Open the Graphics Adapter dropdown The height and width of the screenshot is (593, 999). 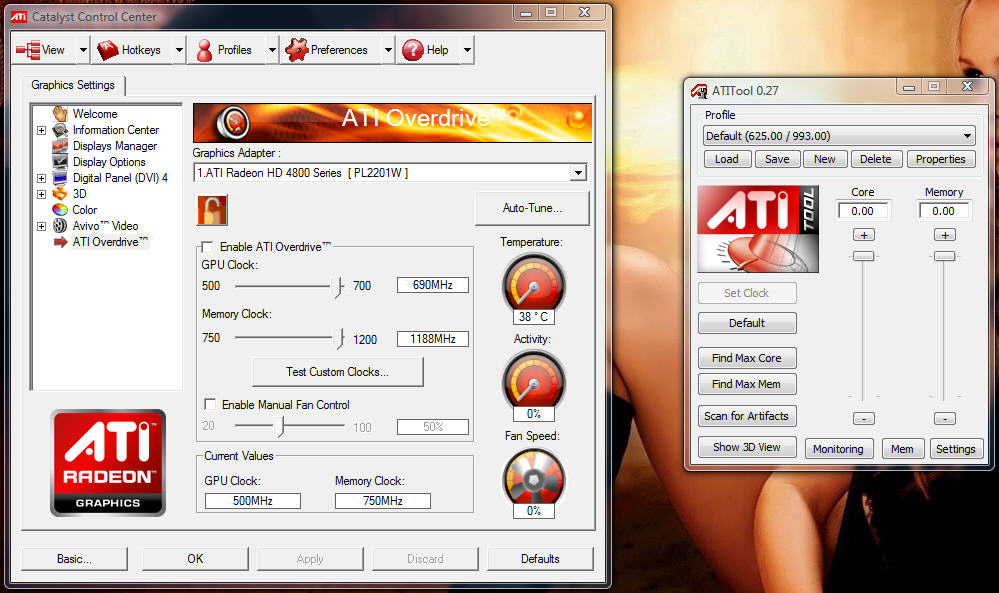tap(578, 173)
